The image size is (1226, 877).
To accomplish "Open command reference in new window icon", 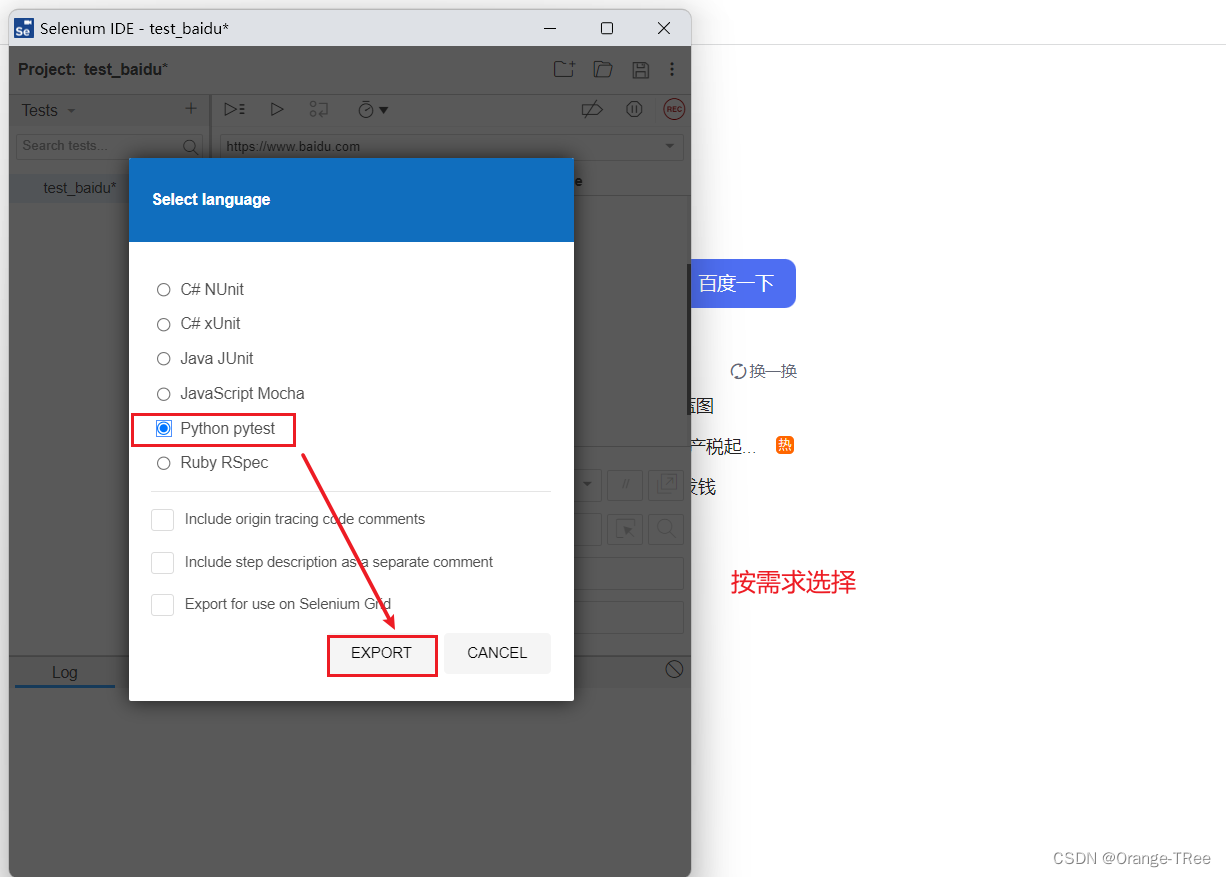I will pos(666,485).
